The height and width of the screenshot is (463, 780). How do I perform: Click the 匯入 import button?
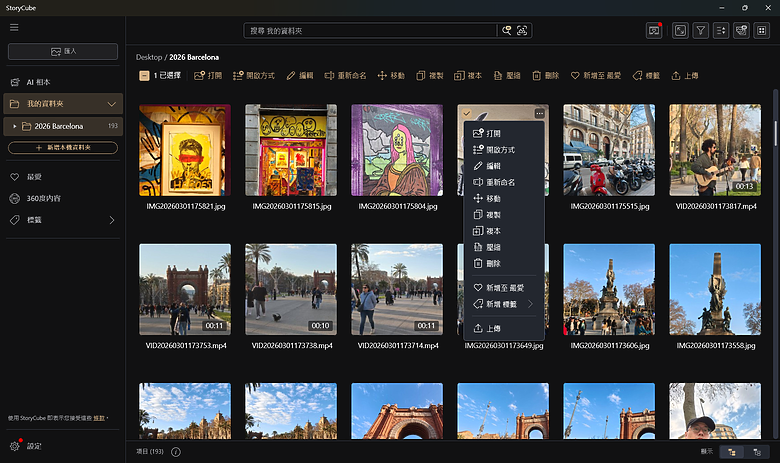(62, 51)
